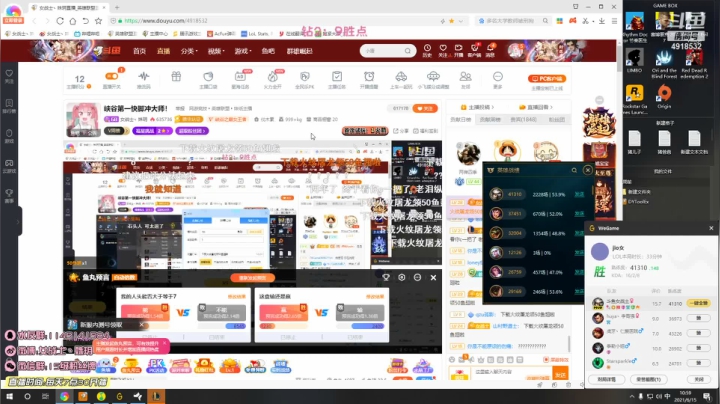720x404 pixels.
Task: Click the orange 发送 chat send button
Action: 560,374
